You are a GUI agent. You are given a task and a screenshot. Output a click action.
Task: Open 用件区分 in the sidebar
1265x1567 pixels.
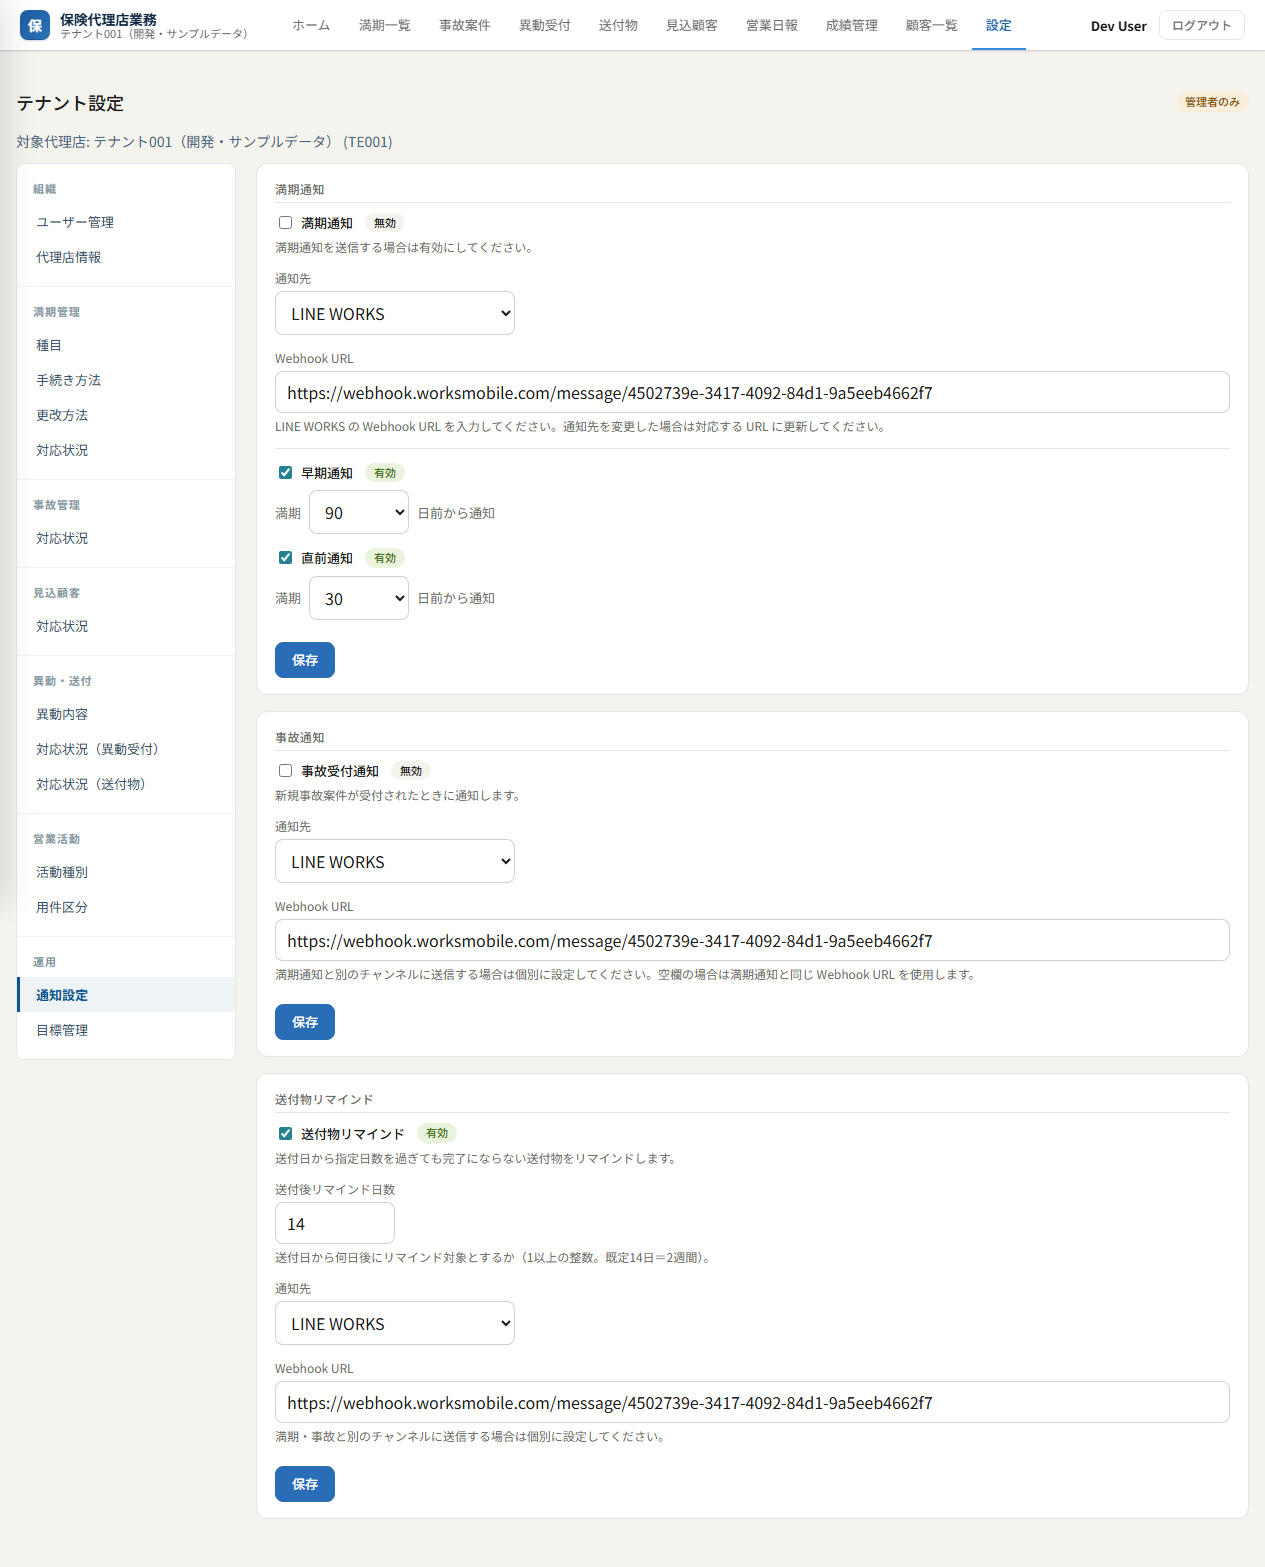click(x=126, y=907)
